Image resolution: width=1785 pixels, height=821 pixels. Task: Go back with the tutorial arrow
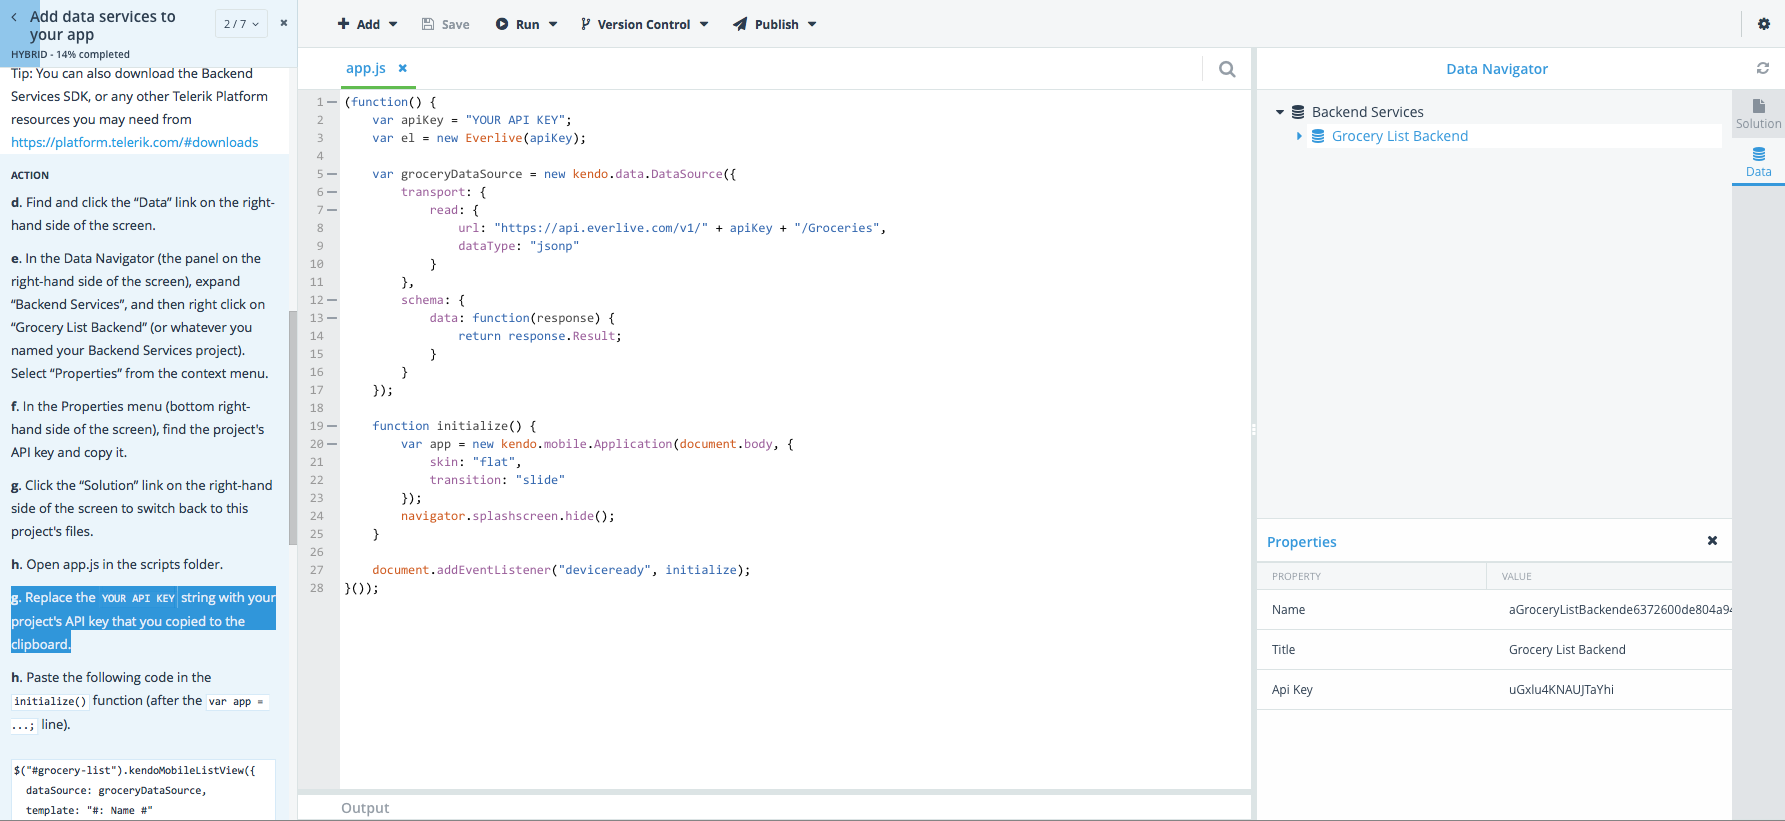pyautogui.click(x=14, y=17)
